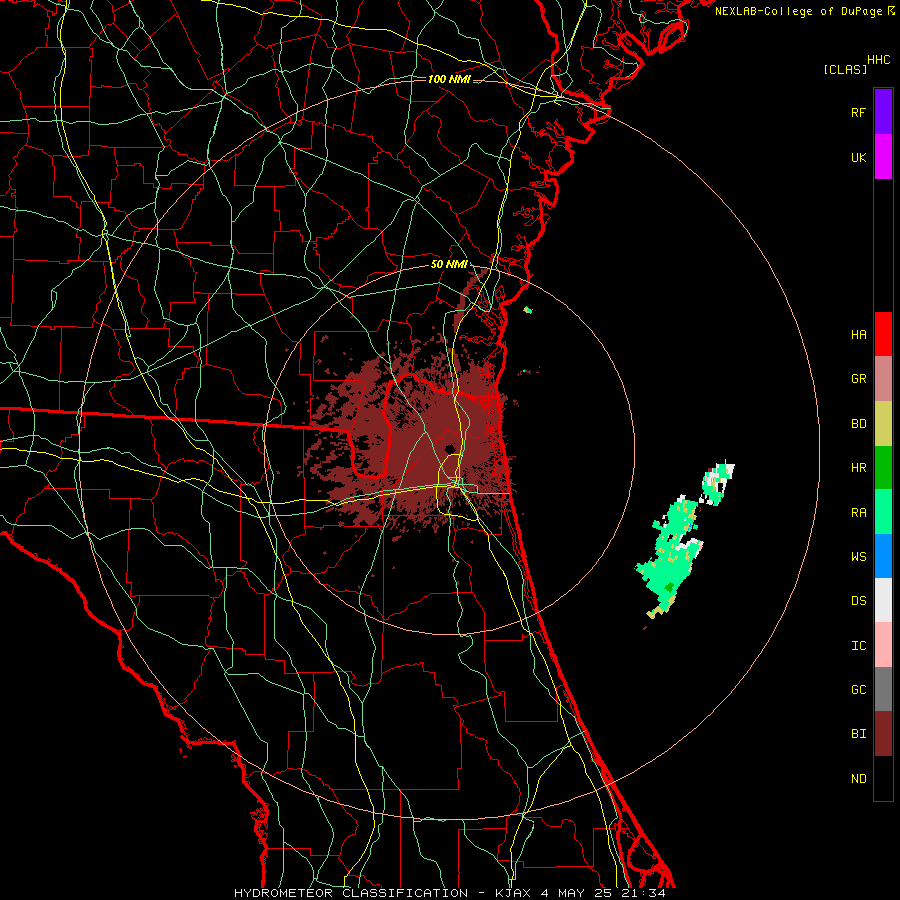Click the IC light-pink legend swatch
900x900 pixels.
pyautogui.click(x=883, y=645)
